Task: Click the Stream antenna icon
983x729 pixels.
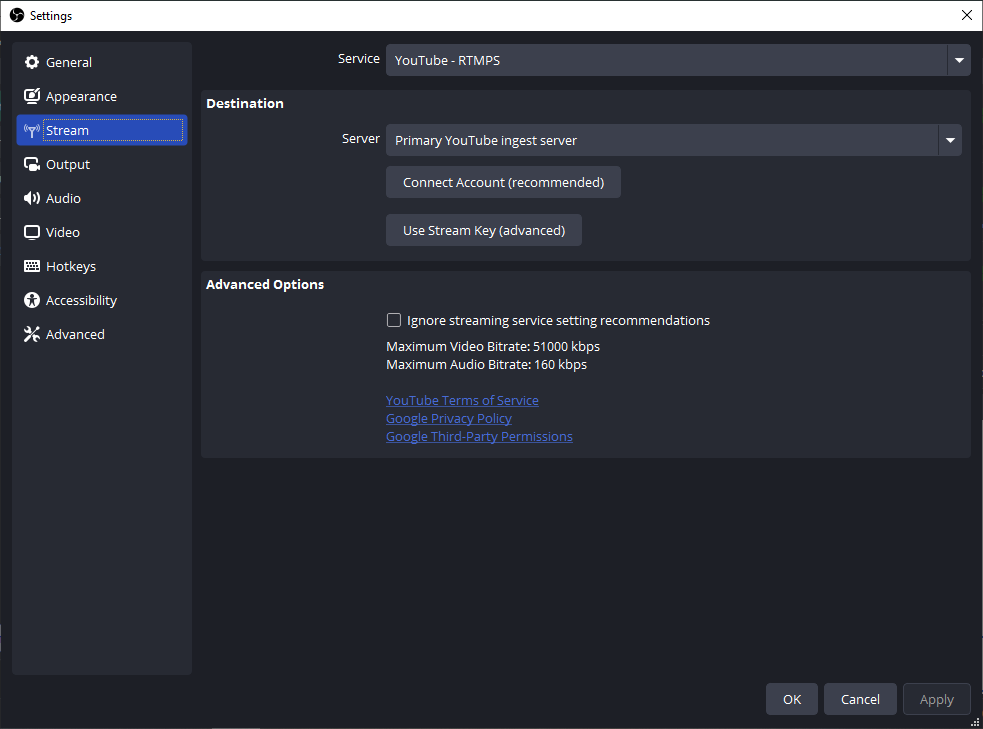Action: pyautogui.click(x=31, y=130)
